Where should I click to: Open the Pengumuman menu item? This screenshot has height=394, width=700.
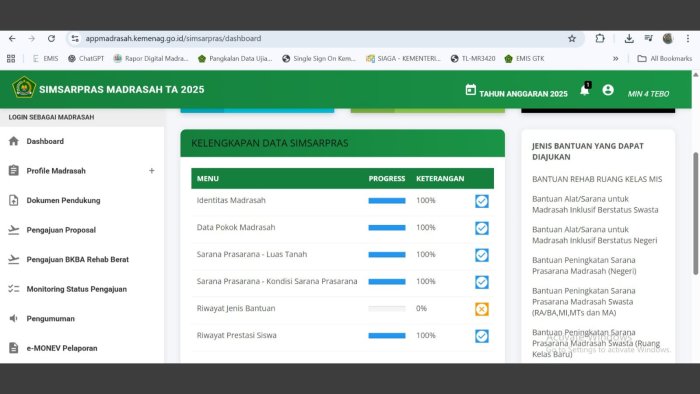tap(82, 318)
